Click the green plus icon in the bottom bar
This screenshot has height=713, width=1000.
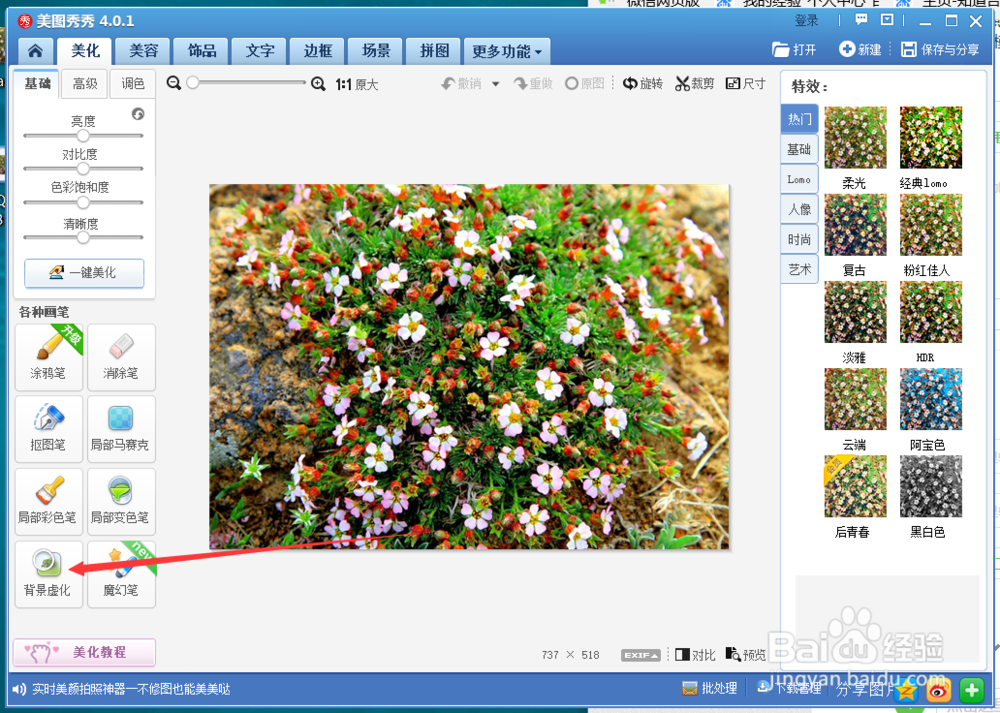click(972, 690)
